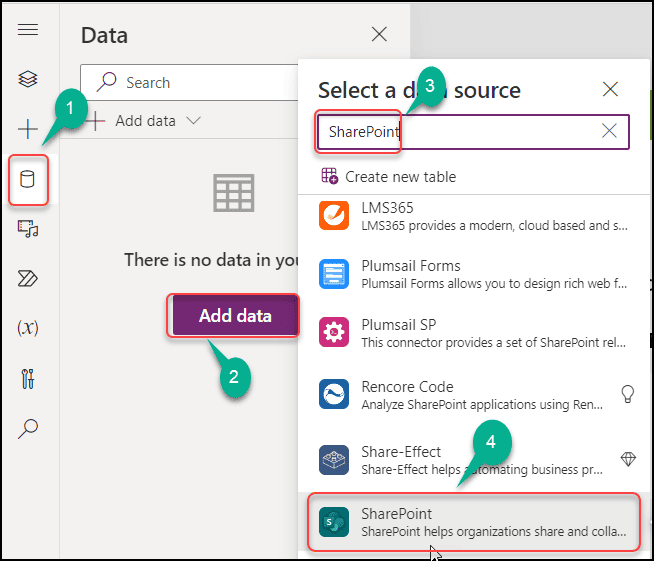Click the magnifier icon in Data search box
The height and width of the screenshot is (561, 654).
106,82
